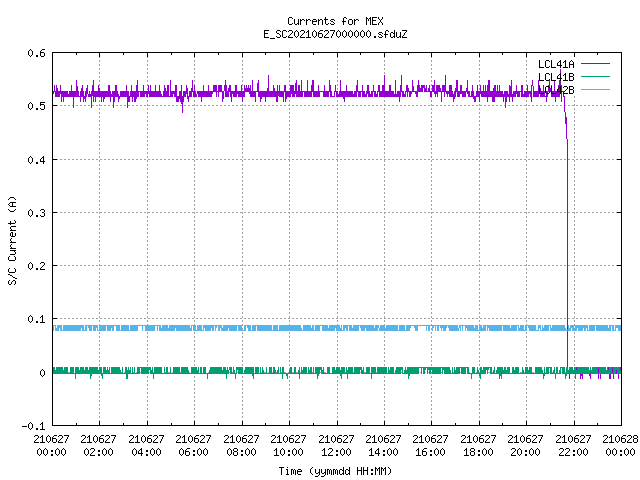
Task: Click the x-axis tick "210627 22:00"
Action: [x=573, y=445]
